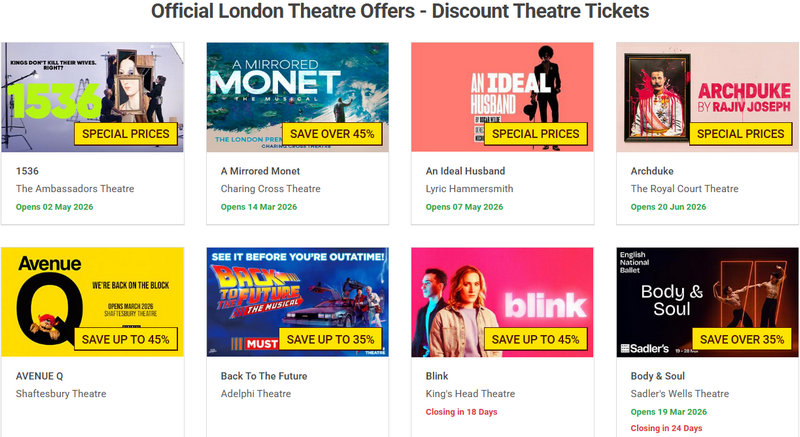Click the An Ideal Husband title

tap(465, 171)
